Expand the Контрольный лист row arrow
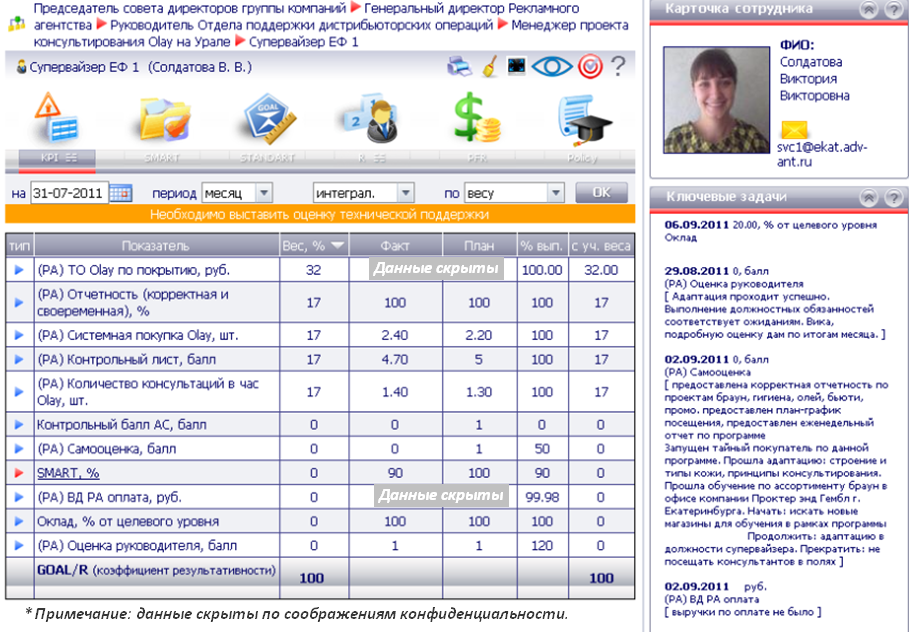Image resolution: width=909 pixels, height=632 pixels. coord(19,359)
